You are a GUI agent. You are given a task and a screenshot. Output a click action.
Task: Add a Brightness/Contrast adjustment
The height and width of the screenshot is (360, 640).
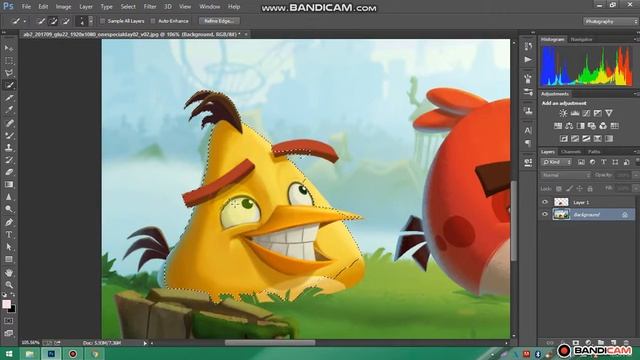pos(563,113)
